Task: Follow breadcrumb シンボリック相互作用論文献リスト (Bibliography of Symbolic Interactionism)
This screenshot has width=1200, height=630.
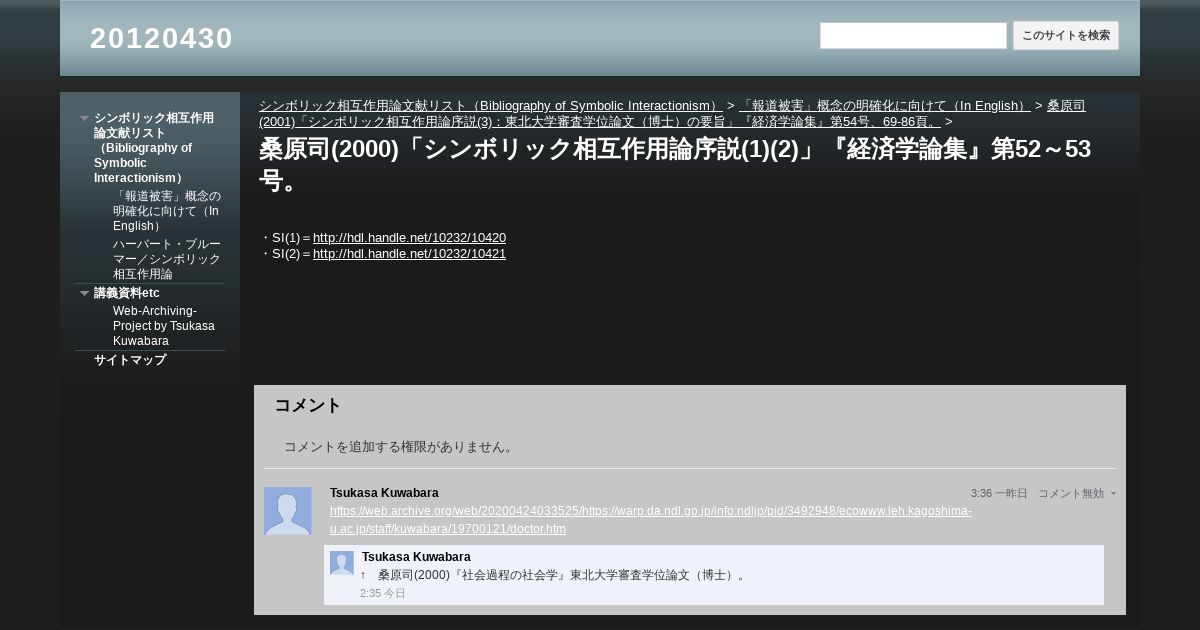Action: [x=491, y=106]
